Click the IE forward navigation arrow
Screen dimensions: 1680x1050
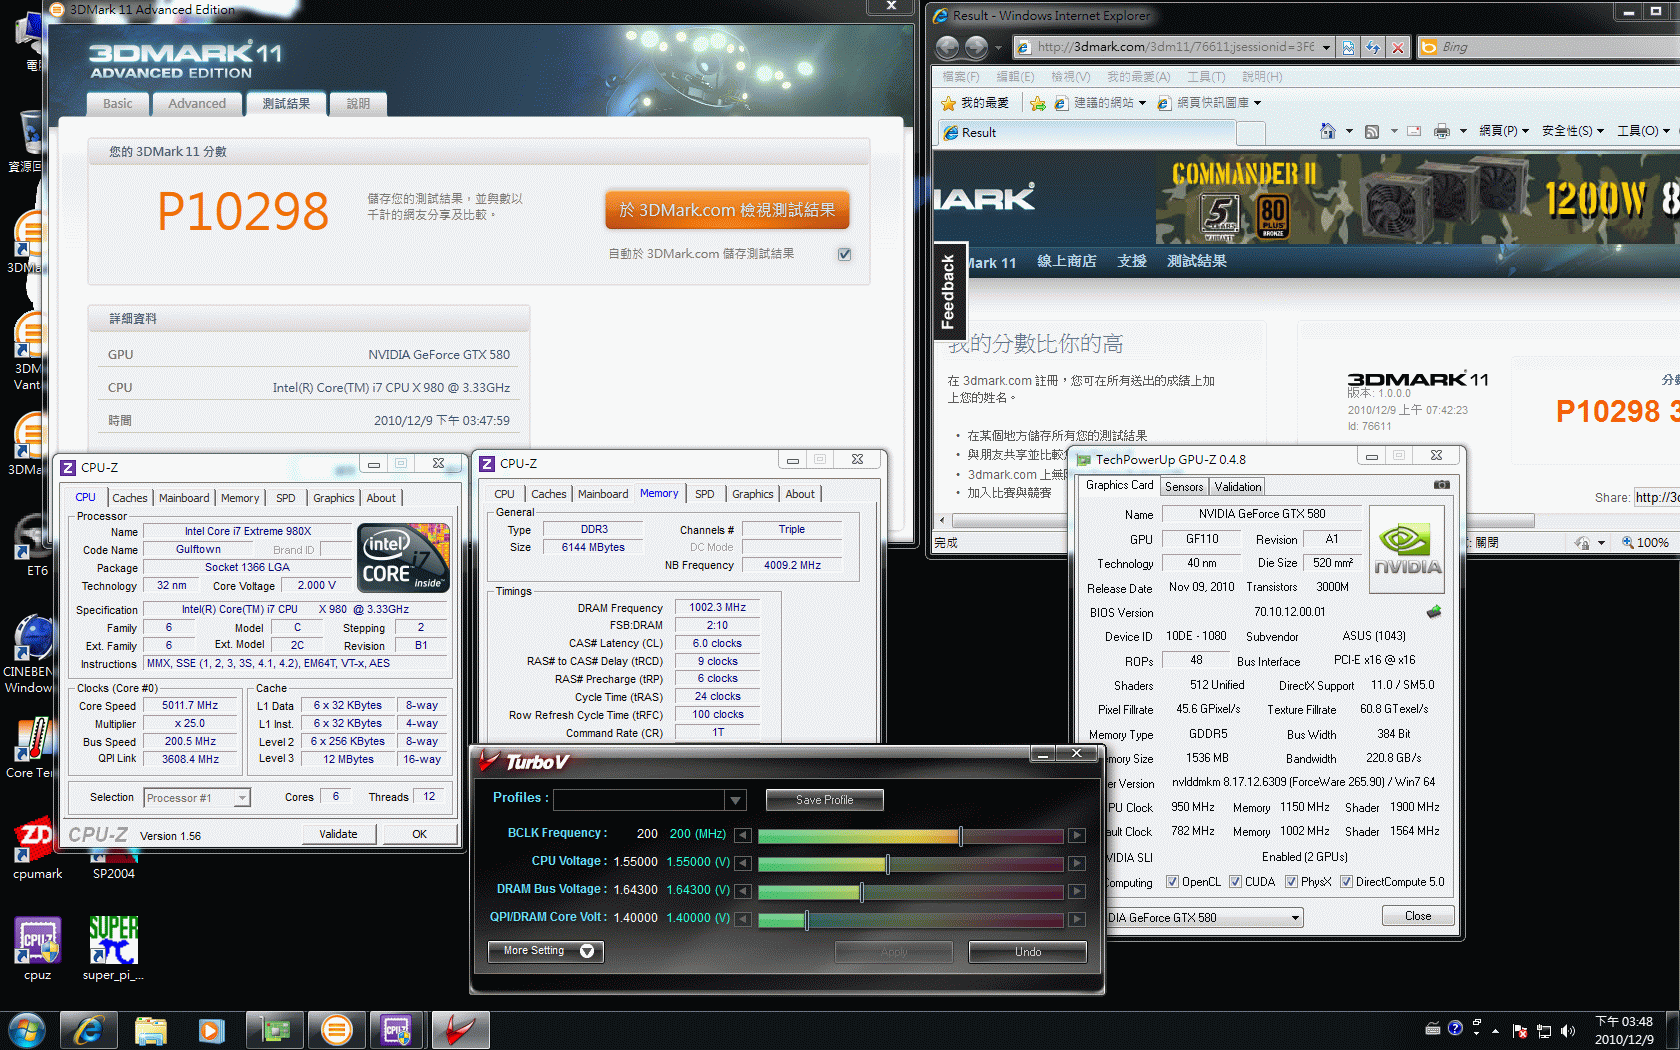976,47
